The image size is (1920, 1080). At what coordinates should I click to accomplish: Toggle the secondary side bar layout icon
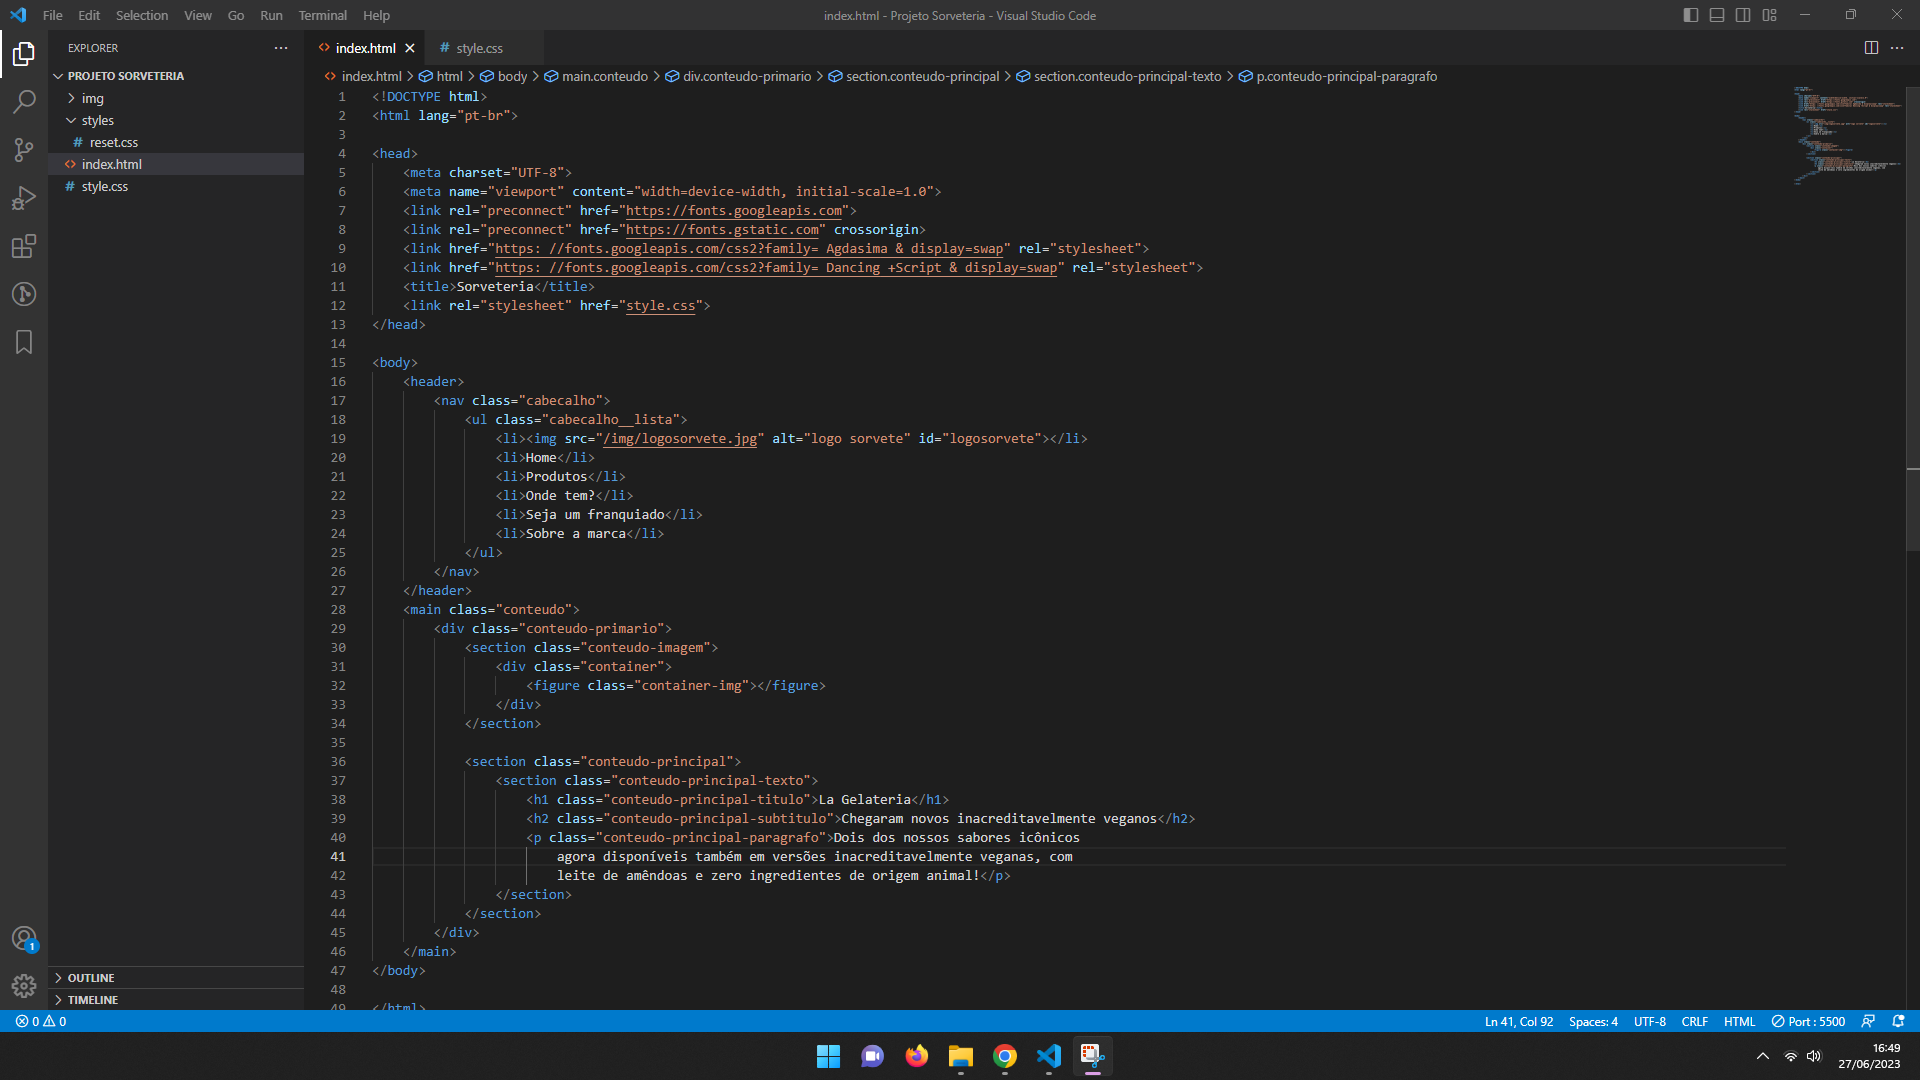tap(1743, 15)
